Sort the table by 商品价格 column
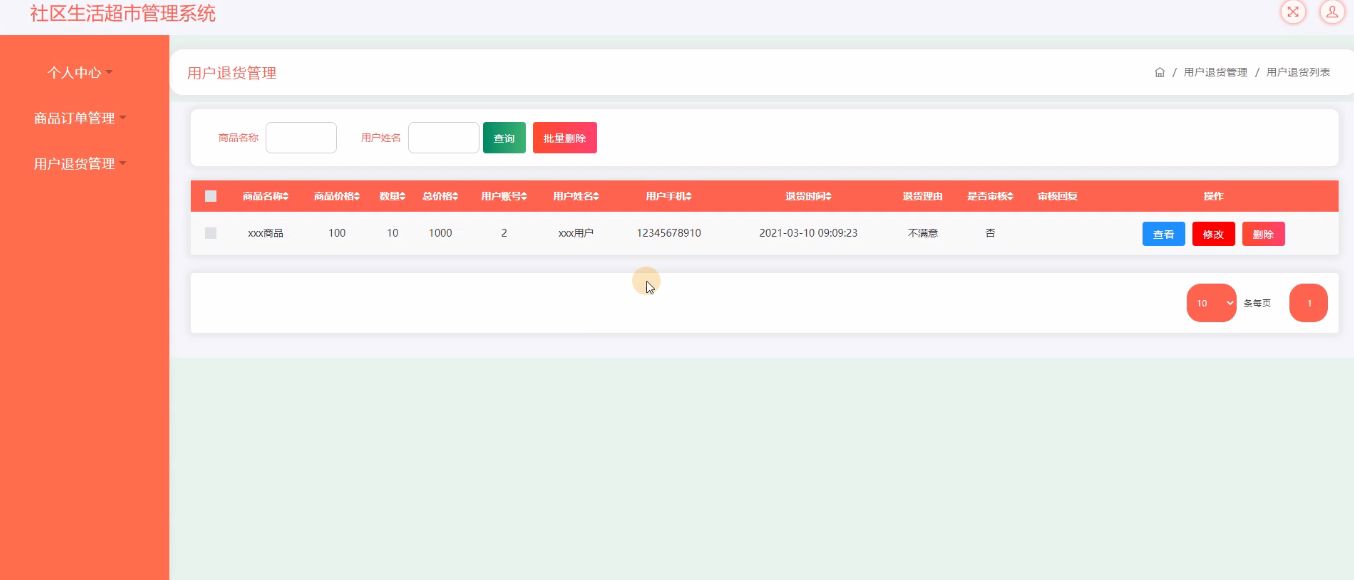This screenshot has height=580, width=1354. click(x=337, y=196)
